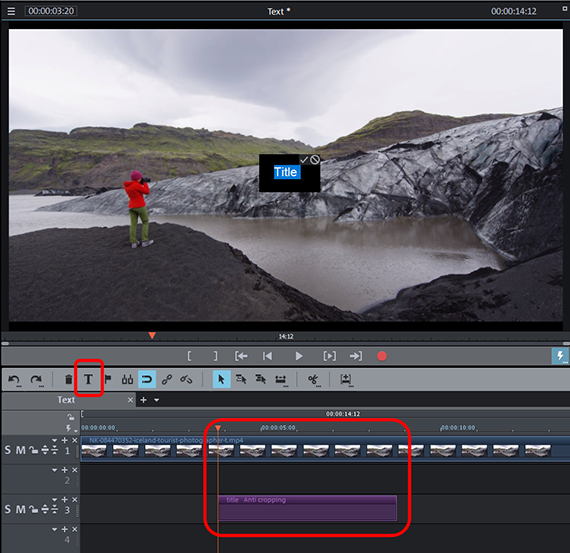The image size is (570, 553).
Task: Redo the last action
Action: [x=36, y=380]
